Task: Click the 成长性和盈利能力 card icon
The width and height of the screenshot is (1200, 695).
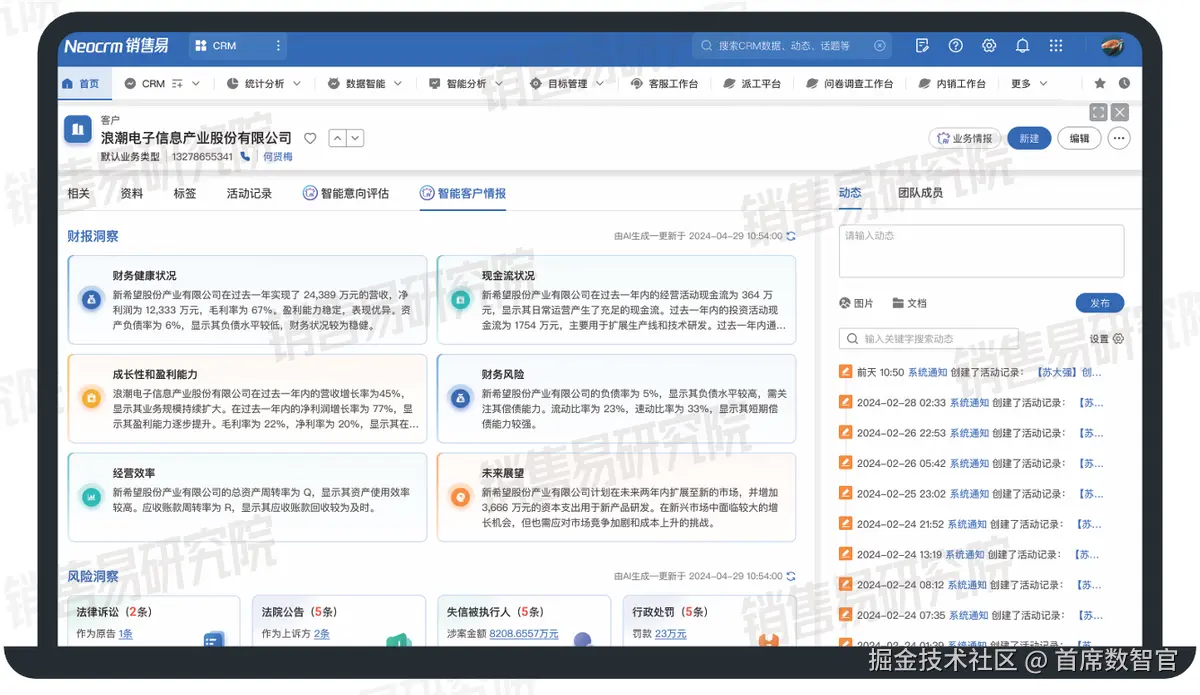Action: pos(91,398)
